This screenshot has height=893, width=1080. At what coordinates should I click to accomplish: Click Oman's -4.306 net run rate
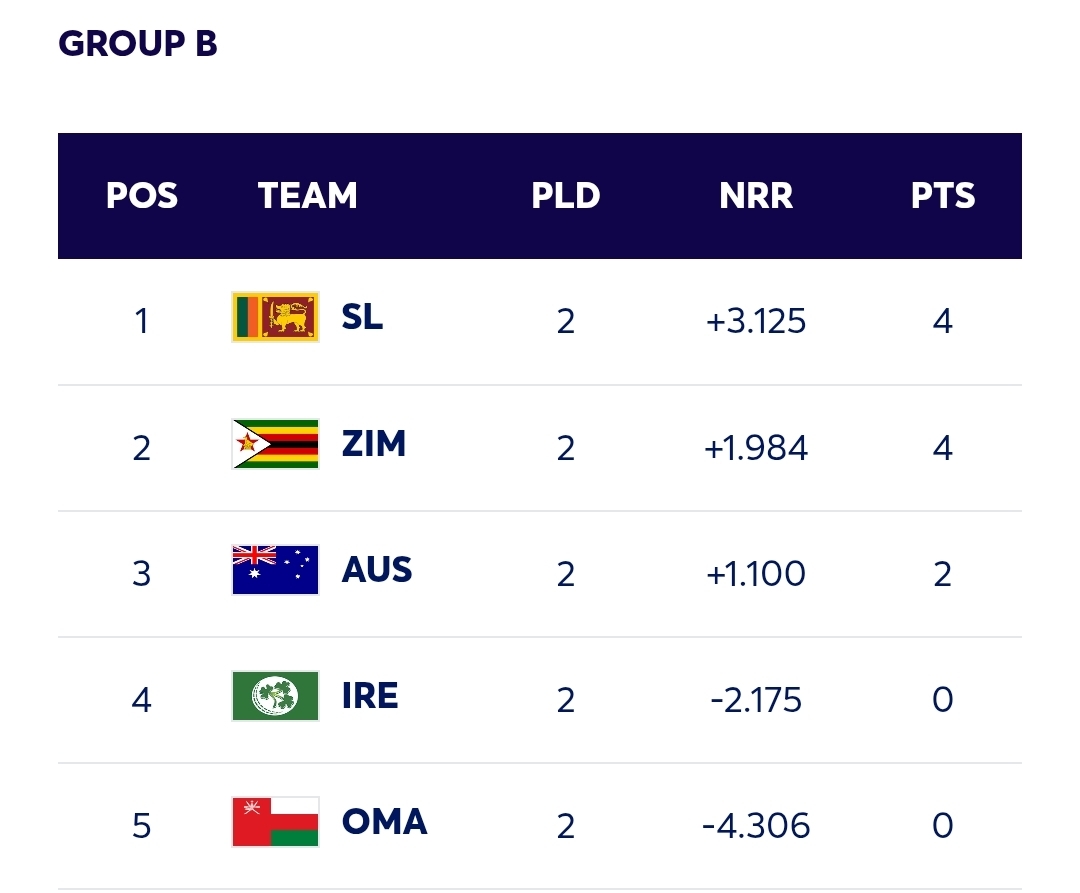756,826
